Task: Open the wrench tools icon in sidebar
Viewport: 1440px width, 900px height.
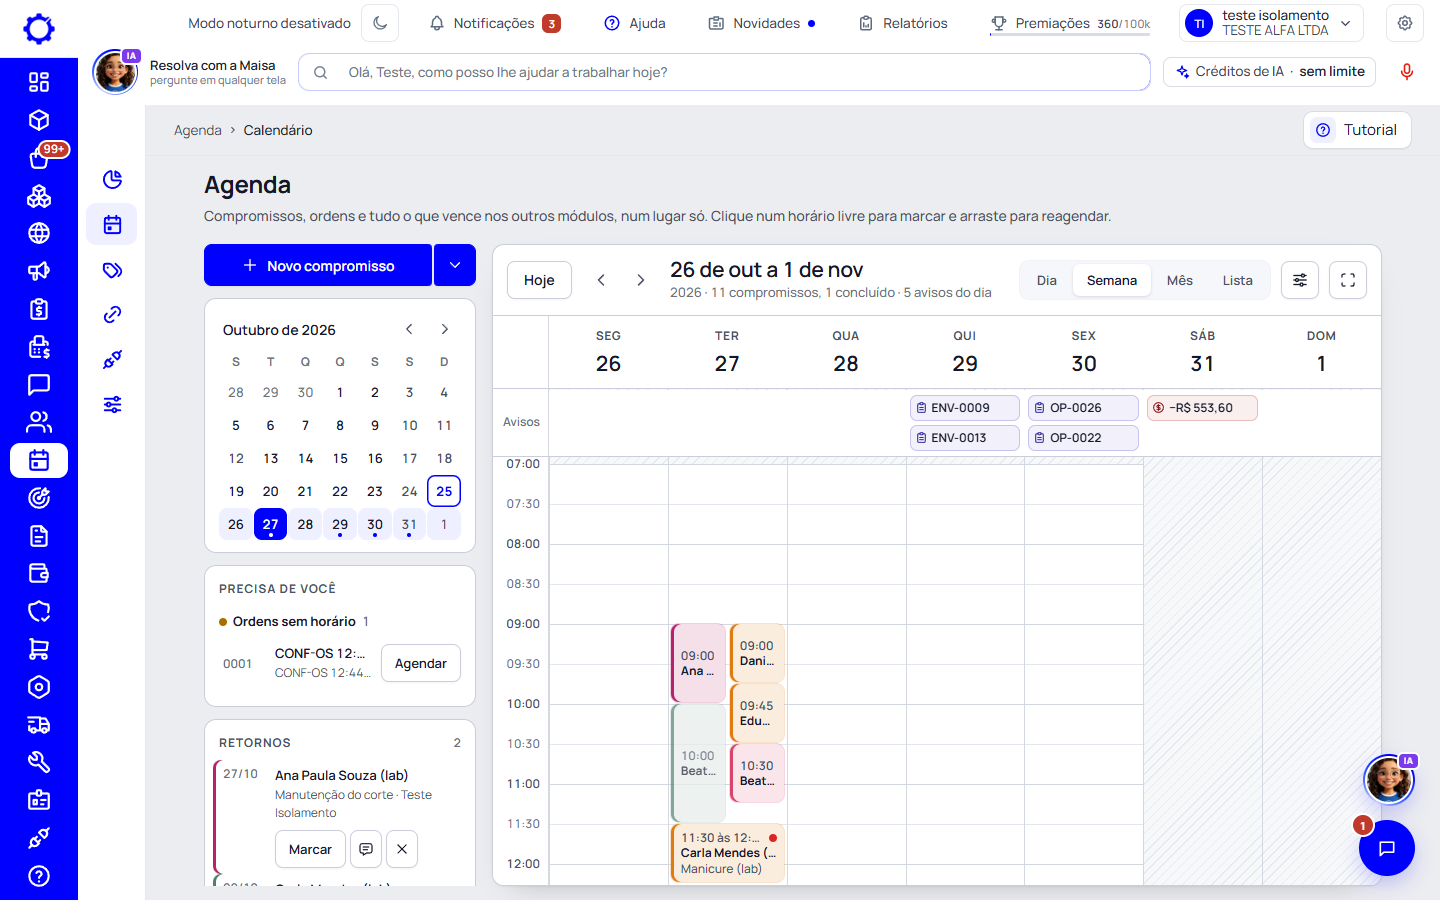Action: [39, 763]
